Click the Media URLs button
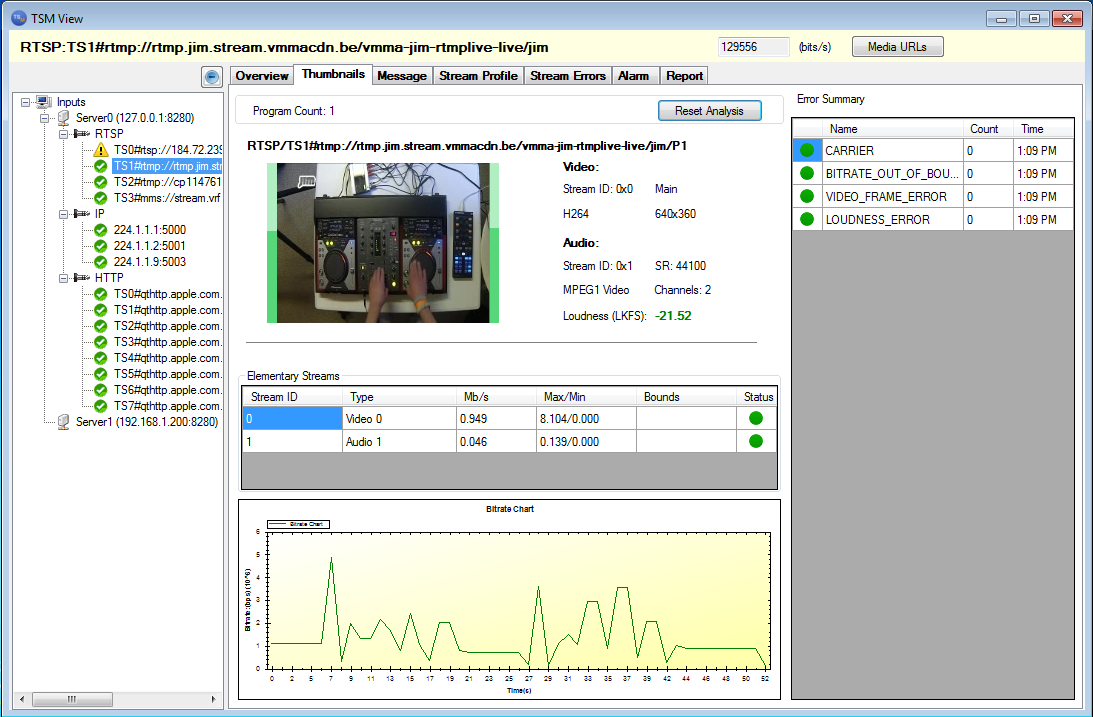Image resolution: width=1093 pixels, height=717 pixels. (x=897, y=47)
